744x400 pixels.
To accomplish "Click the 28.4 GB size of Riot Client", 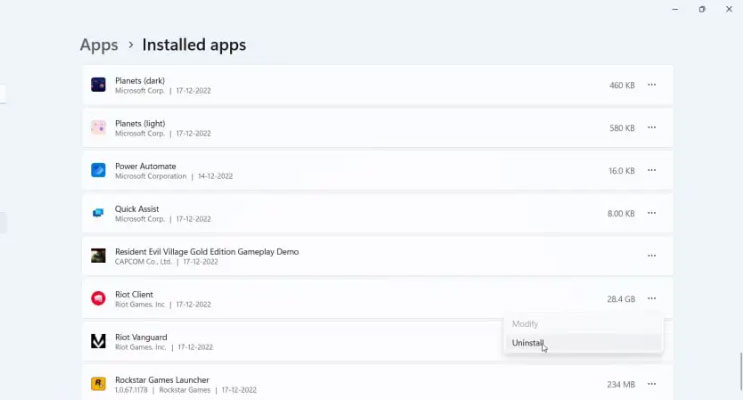I will tap(621, 299).
